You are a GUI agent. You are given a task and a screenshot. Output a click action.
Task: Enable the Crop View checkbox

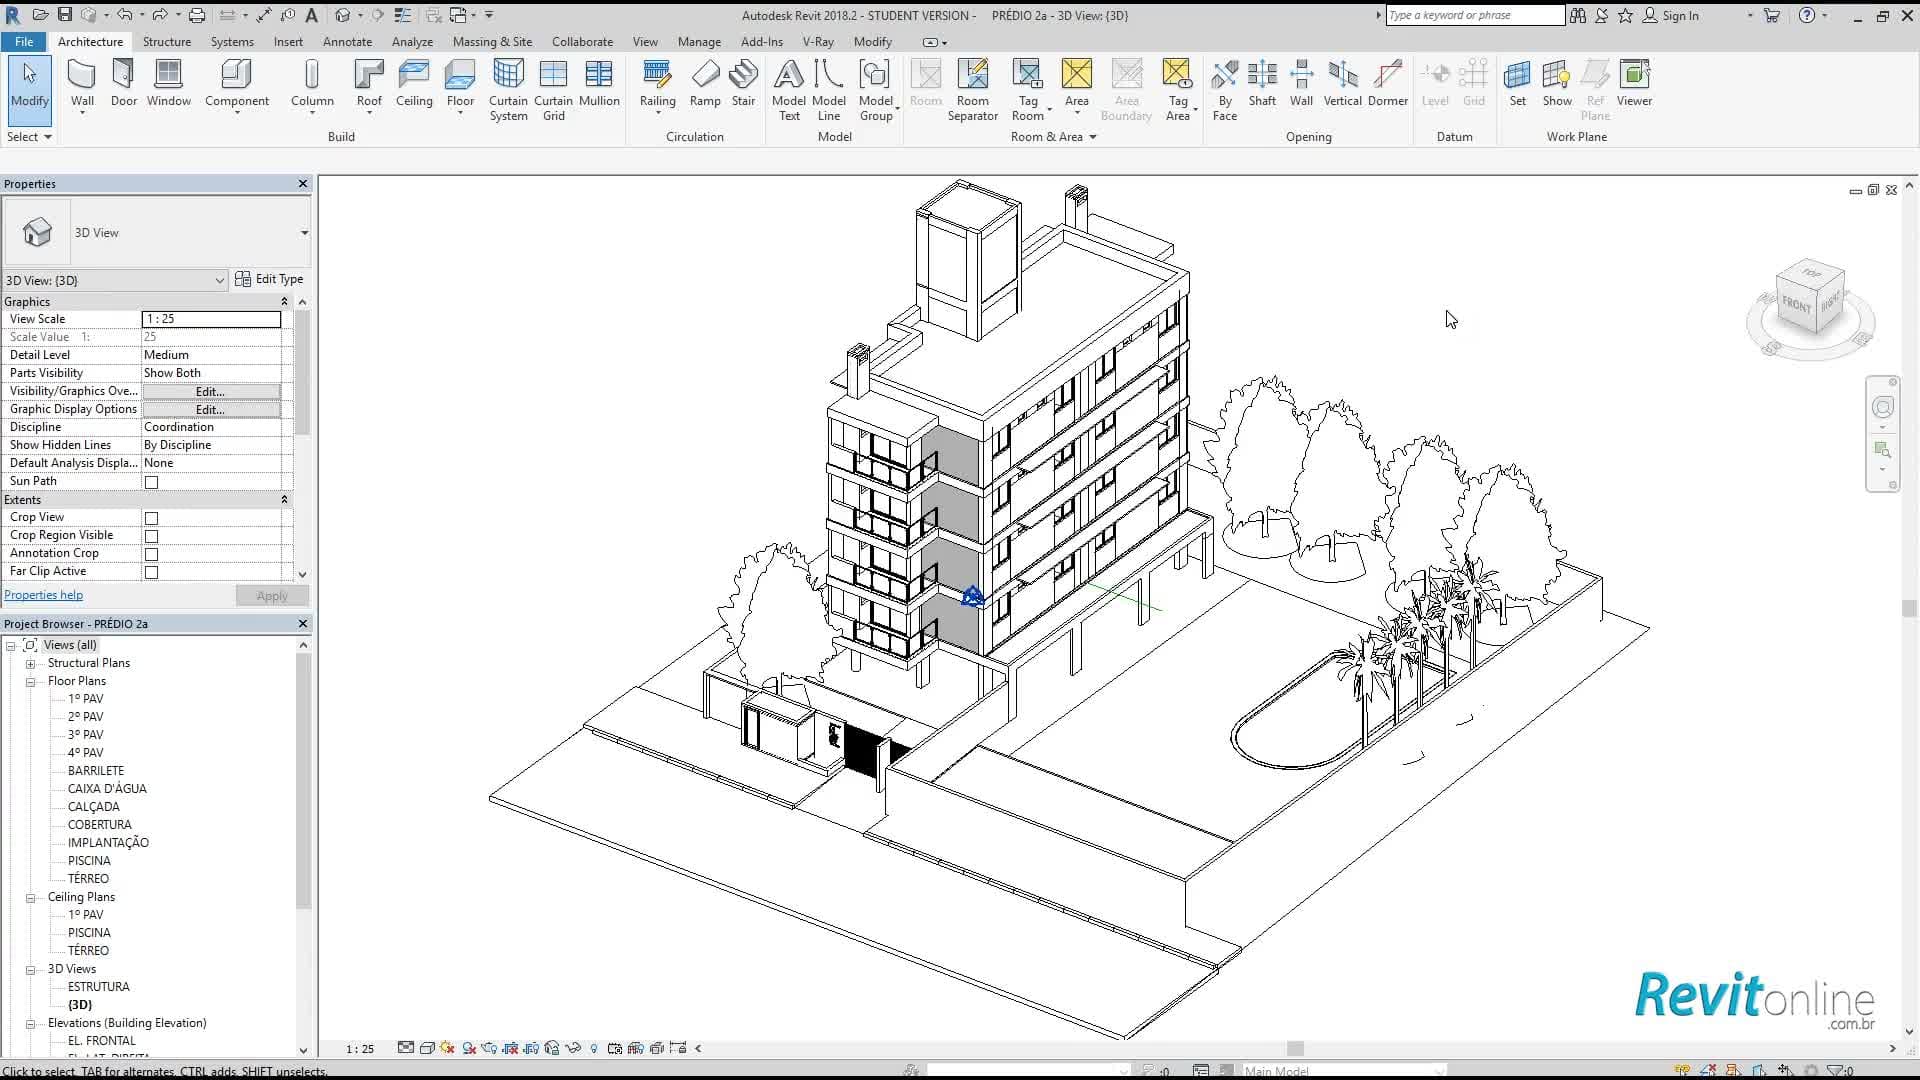pyautogui.click(x=151, y=518)
